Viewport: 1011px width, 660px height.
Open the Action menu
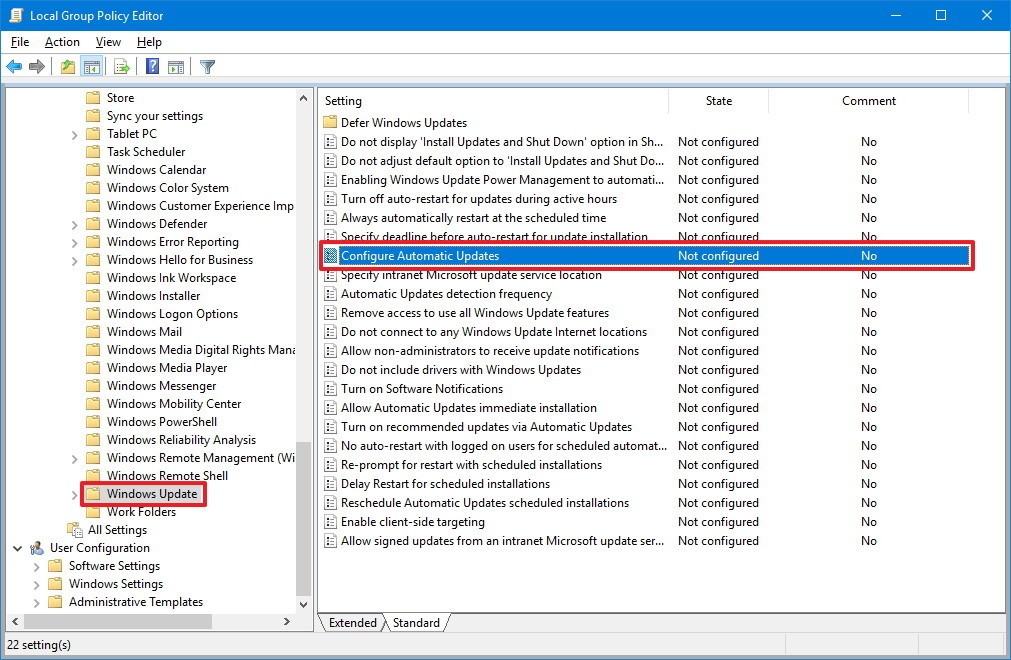(61, 42)
